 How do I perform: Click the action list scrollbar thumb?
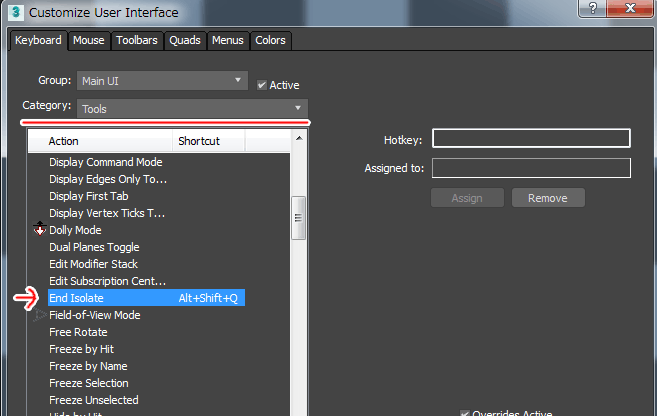(x=298, y=218)
